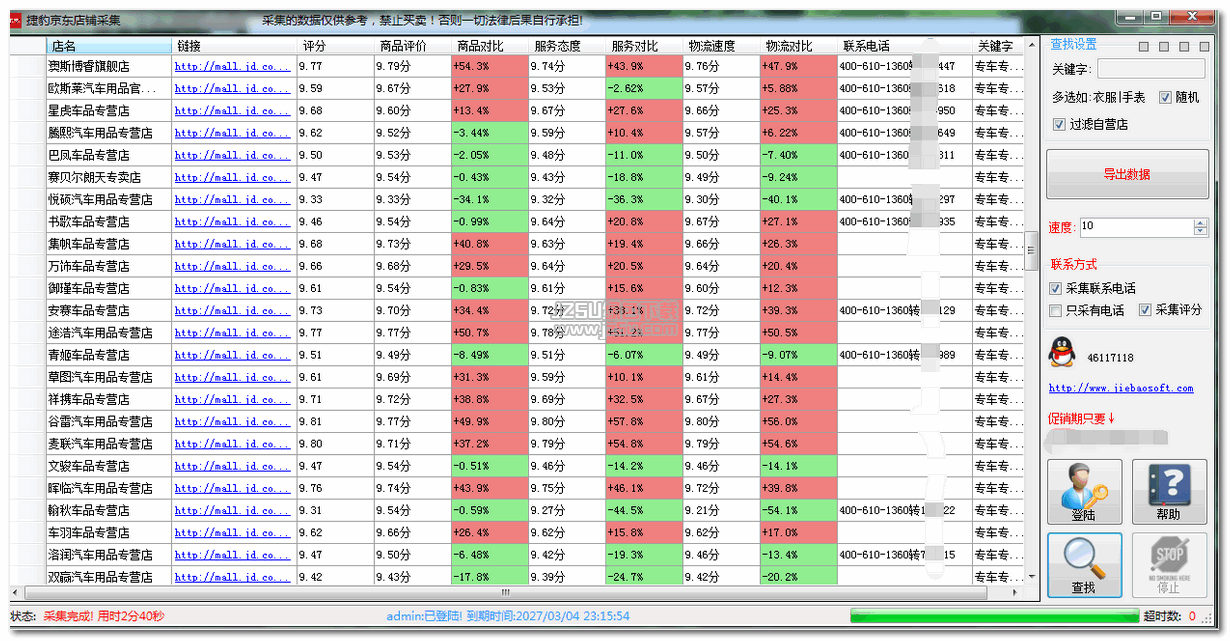Click the table's scroll-down arrow
The height and width of the screenshot is (641, 1230).
[x=1032, y=576]
